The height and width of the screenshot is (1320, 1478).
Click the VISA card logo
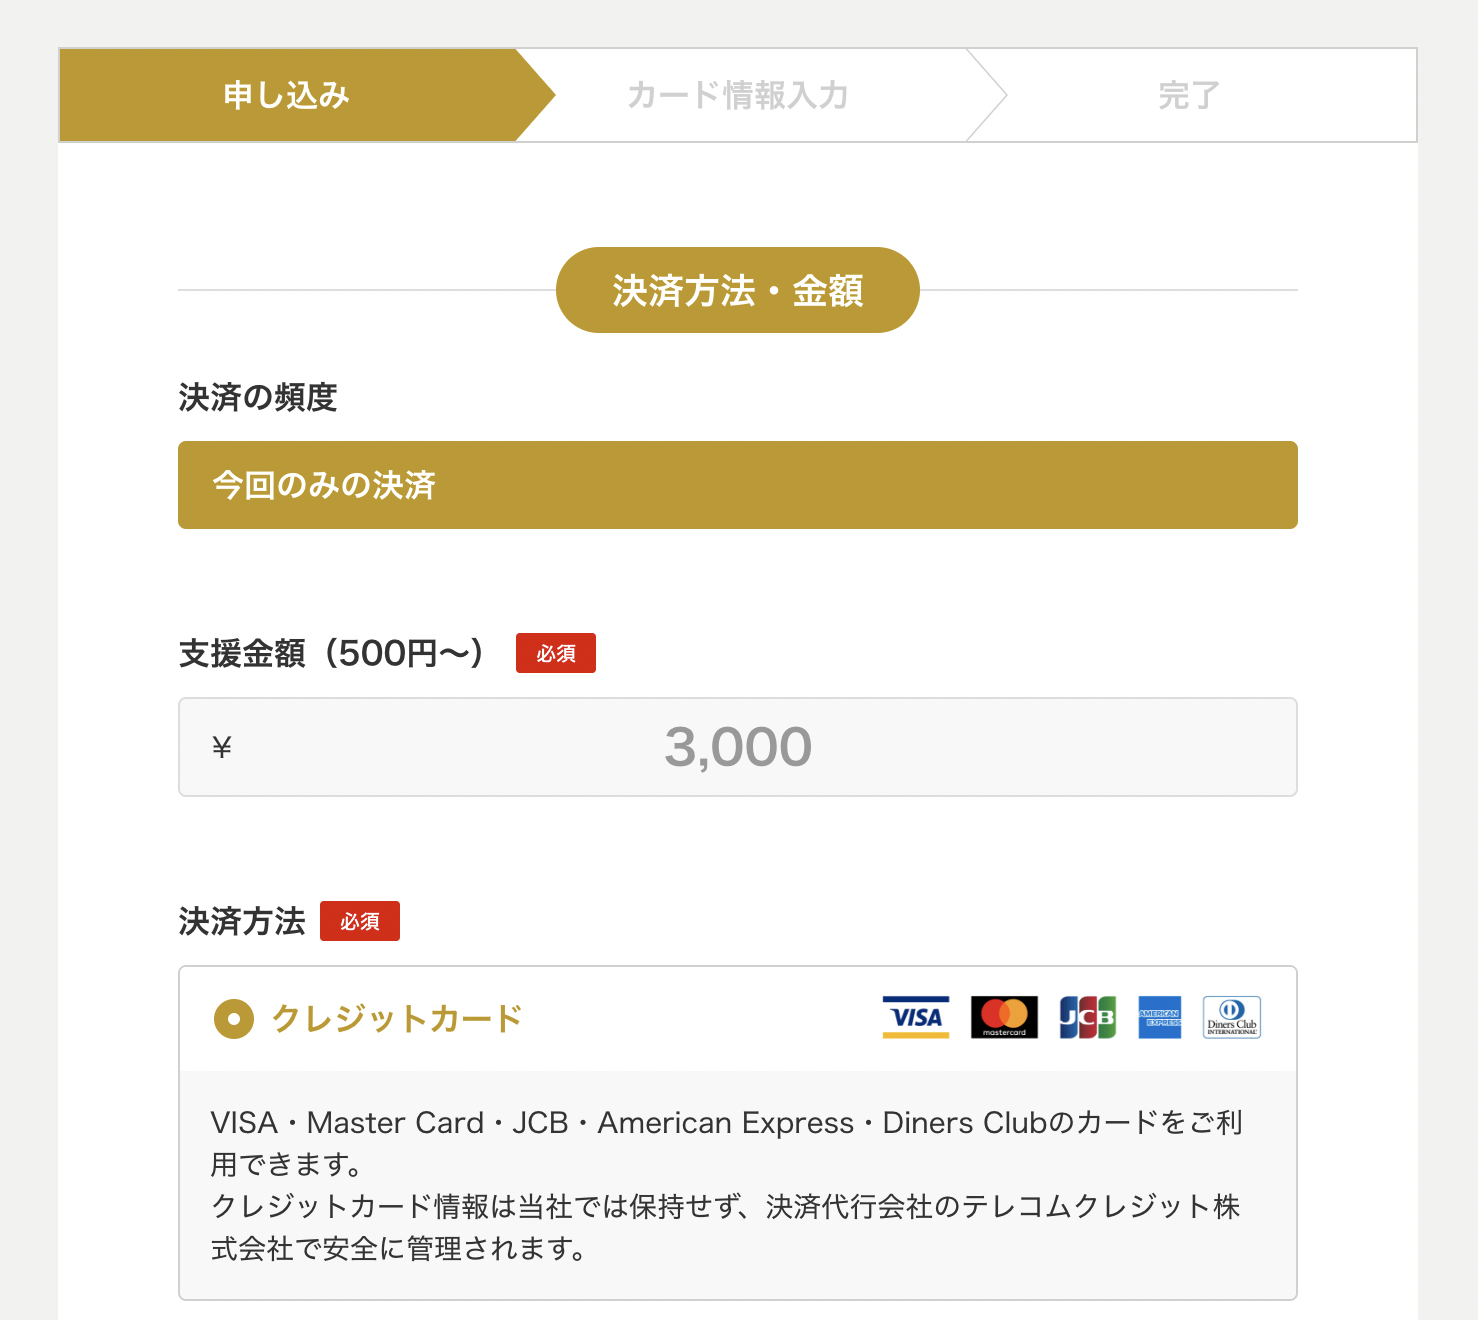coord(915,1017)
